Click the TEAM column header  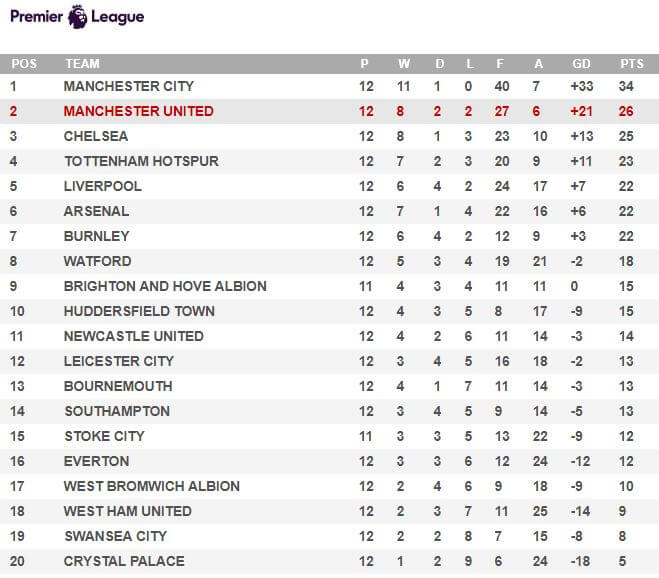82,64
